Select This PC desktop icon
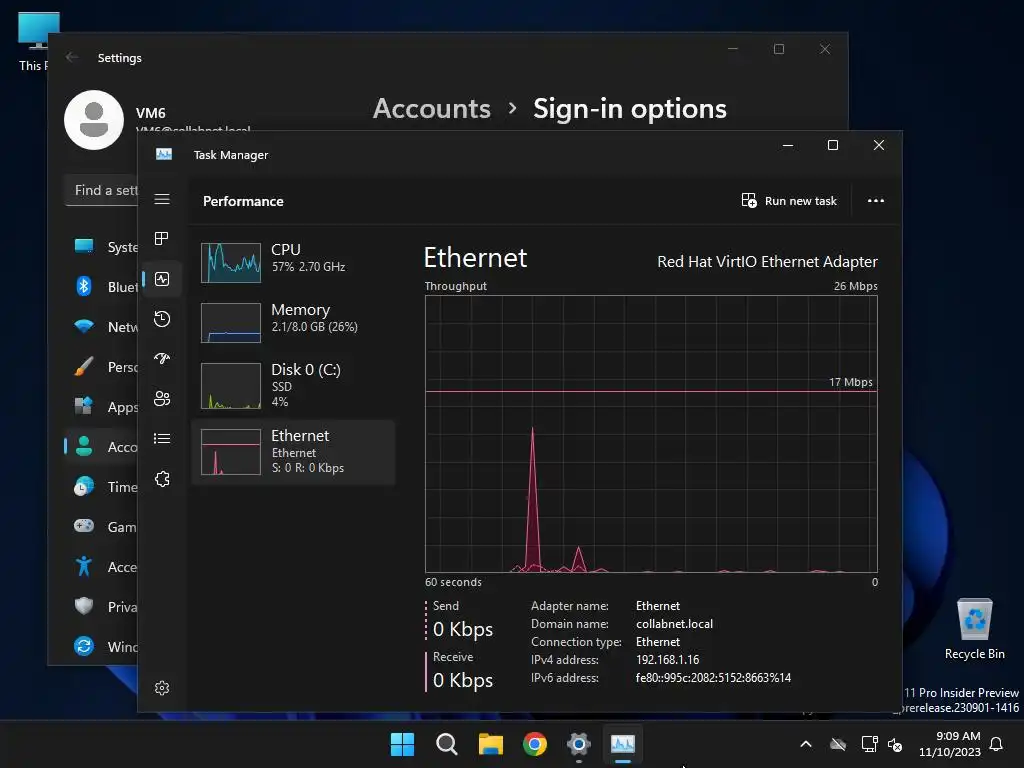 pyautogui.click(x=34, y=40)
